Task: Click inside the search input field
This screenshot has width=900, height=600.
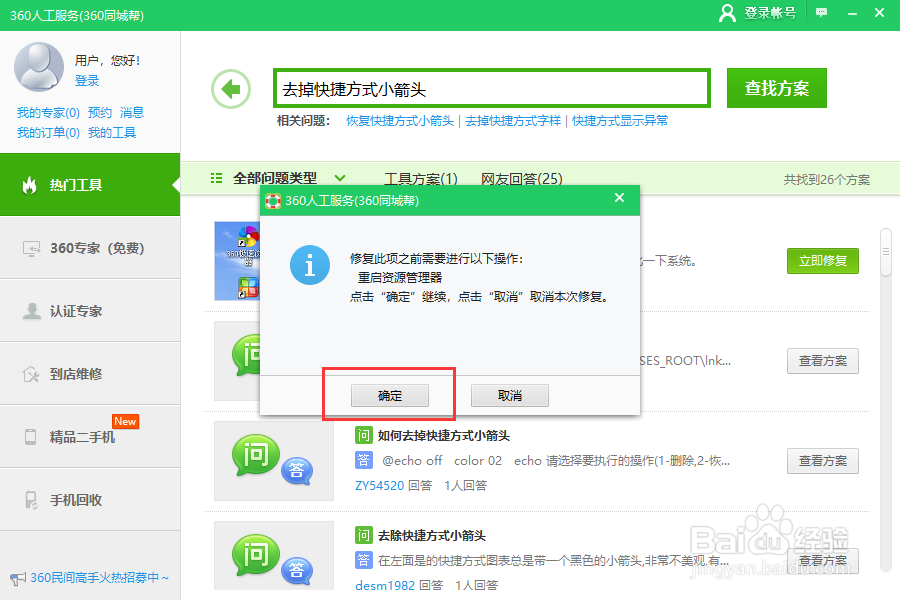Action: [x=490, y=88]
